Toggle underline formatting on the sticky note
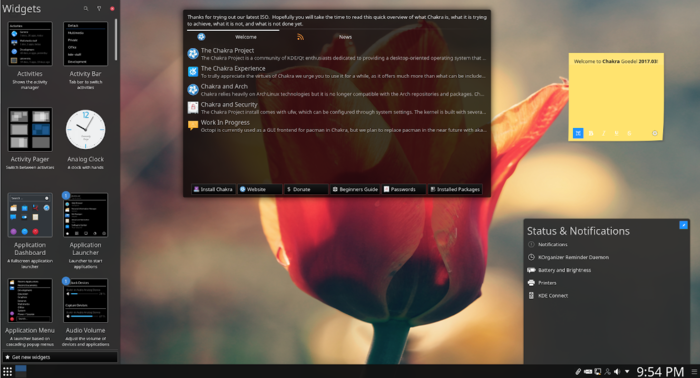The image size is (700, 378). point(617,133)
